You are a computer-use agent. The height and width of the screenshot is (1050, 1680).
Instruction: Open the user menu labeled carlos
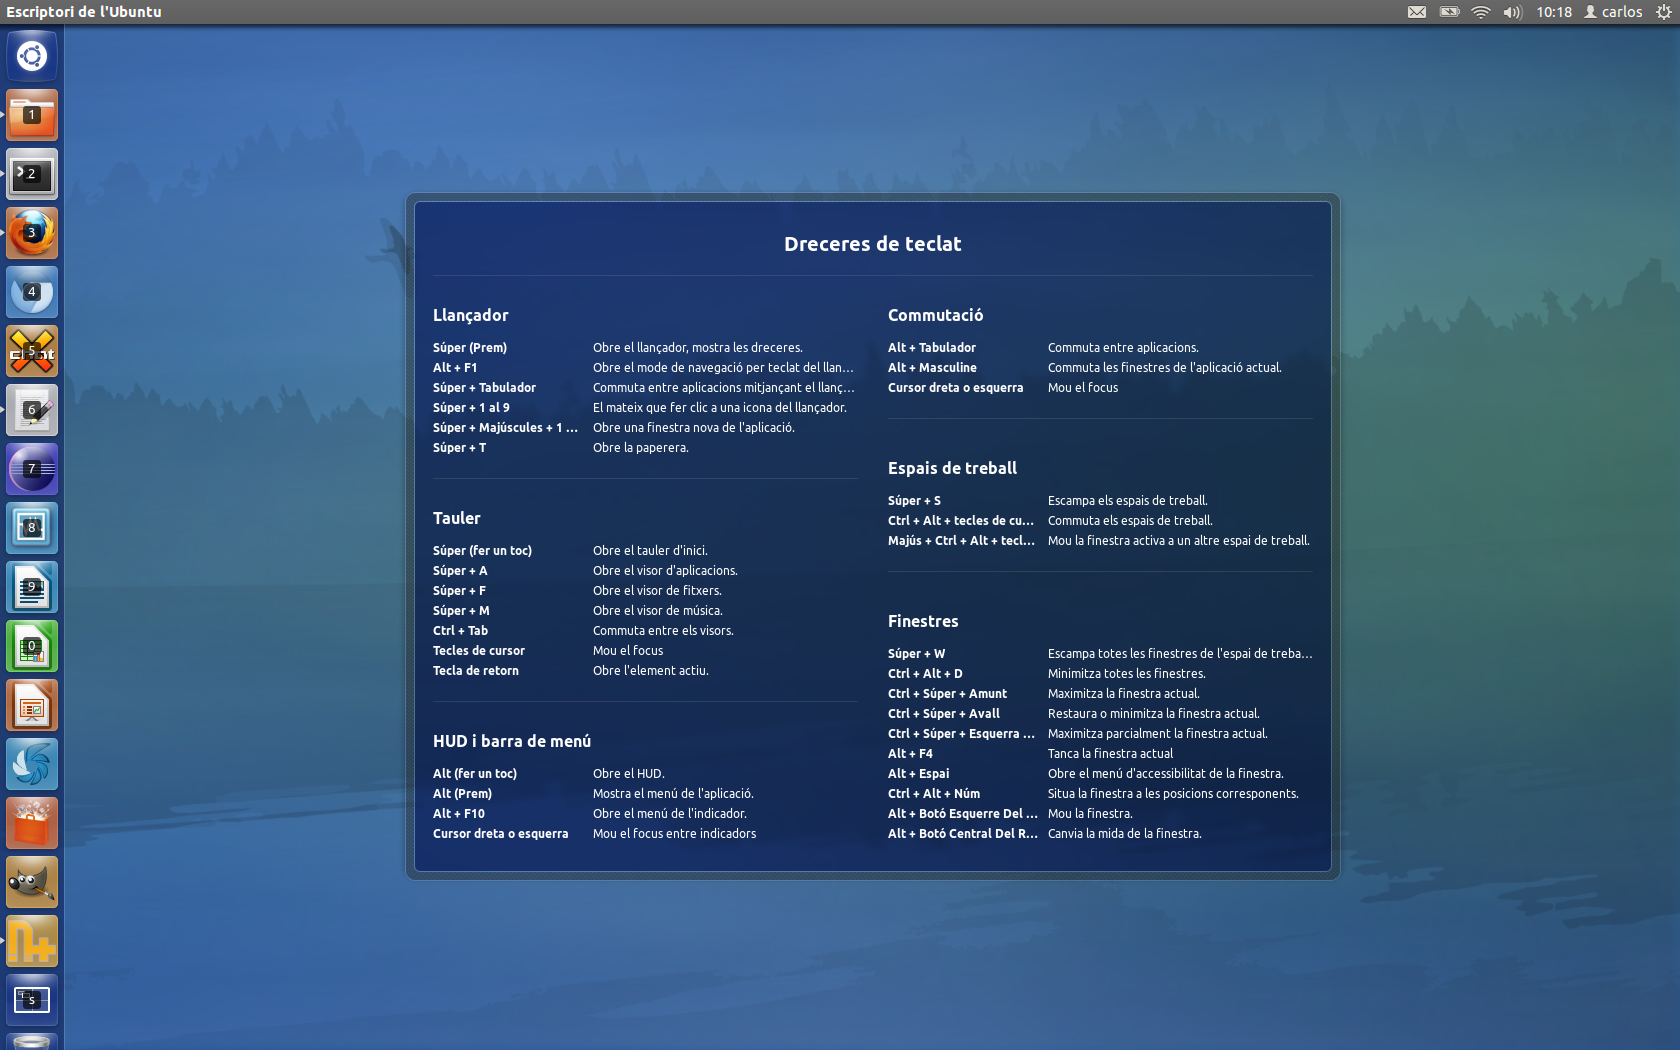[x=1613, y=12]
